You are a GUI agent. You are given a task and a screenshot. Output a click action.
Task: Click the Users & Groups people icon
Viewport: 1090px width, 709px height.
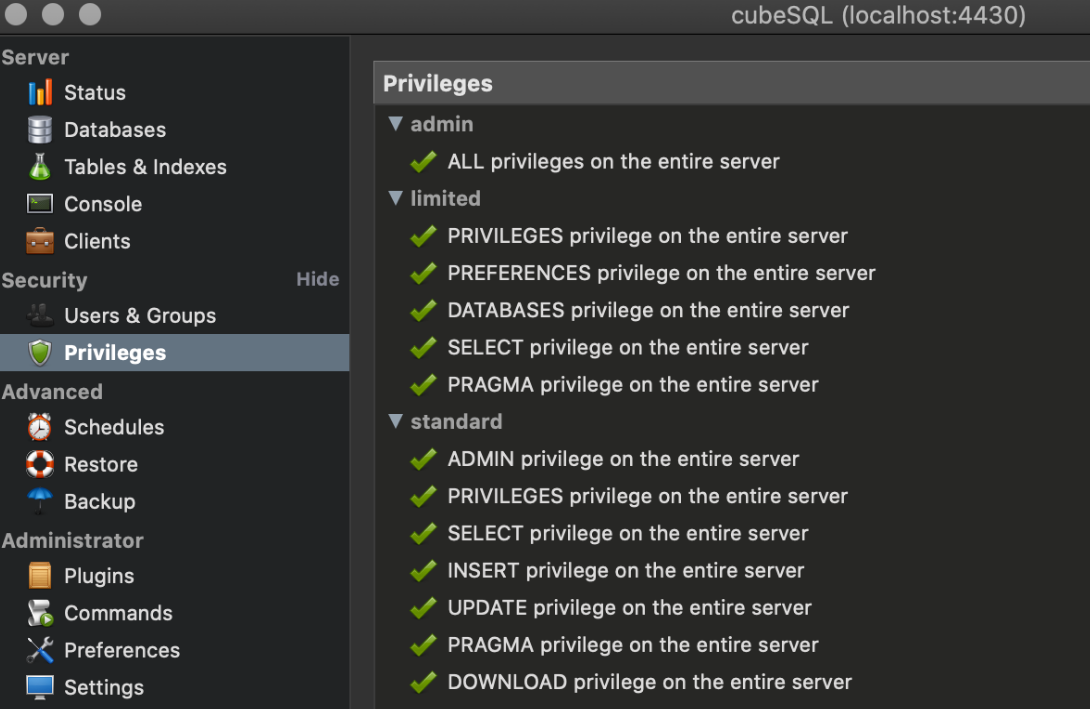coord(40,316)
